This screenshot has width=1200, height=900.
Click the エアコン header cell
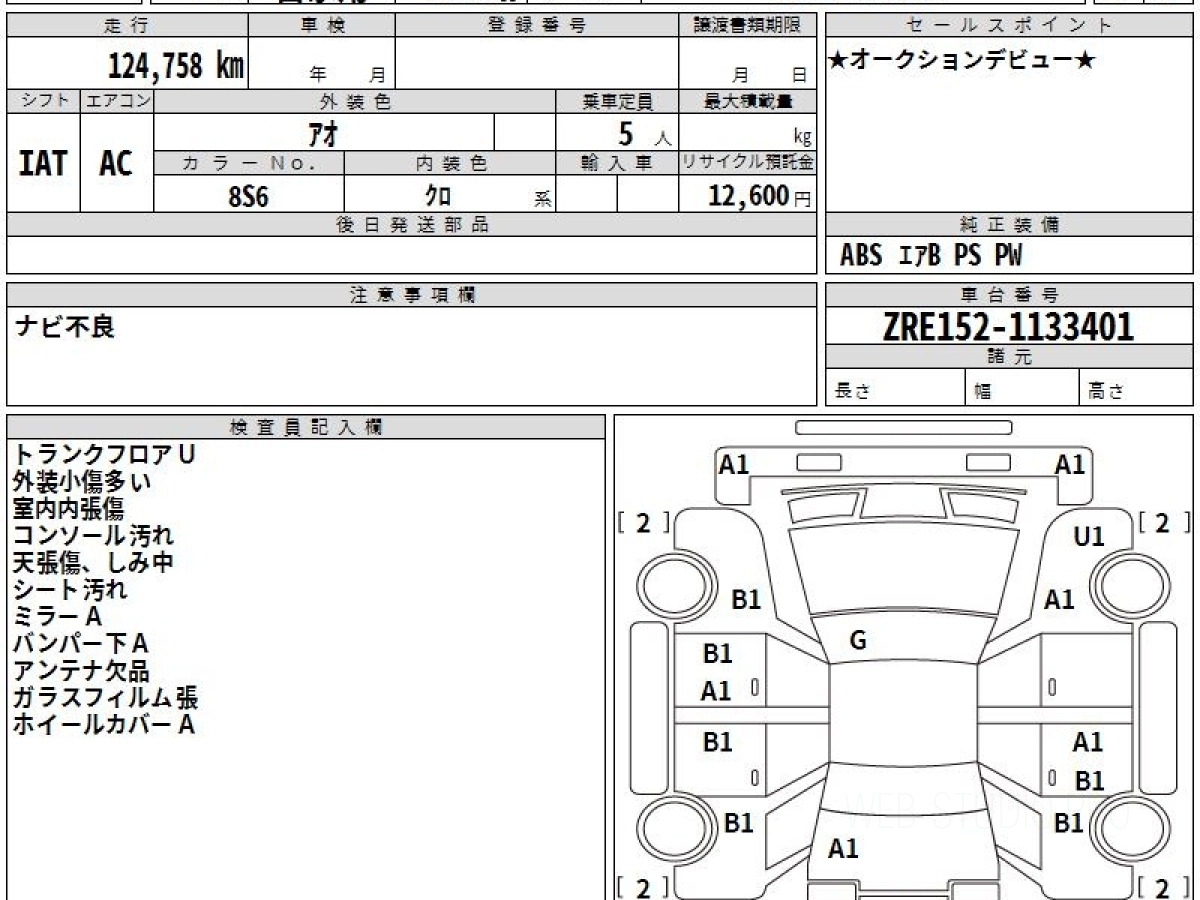pos(117,101)
